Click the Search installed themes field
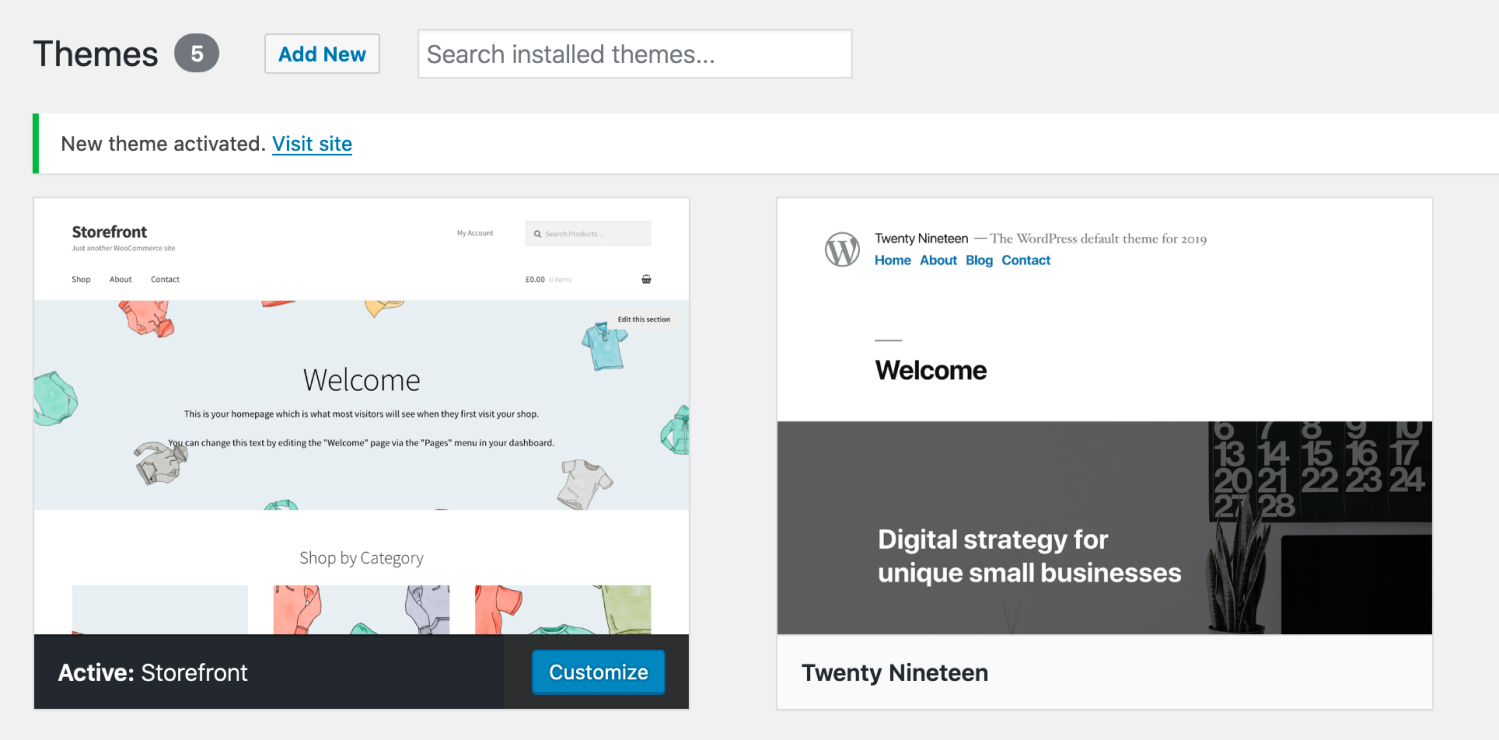This screenshot has width=1499, height=740. 634,53
